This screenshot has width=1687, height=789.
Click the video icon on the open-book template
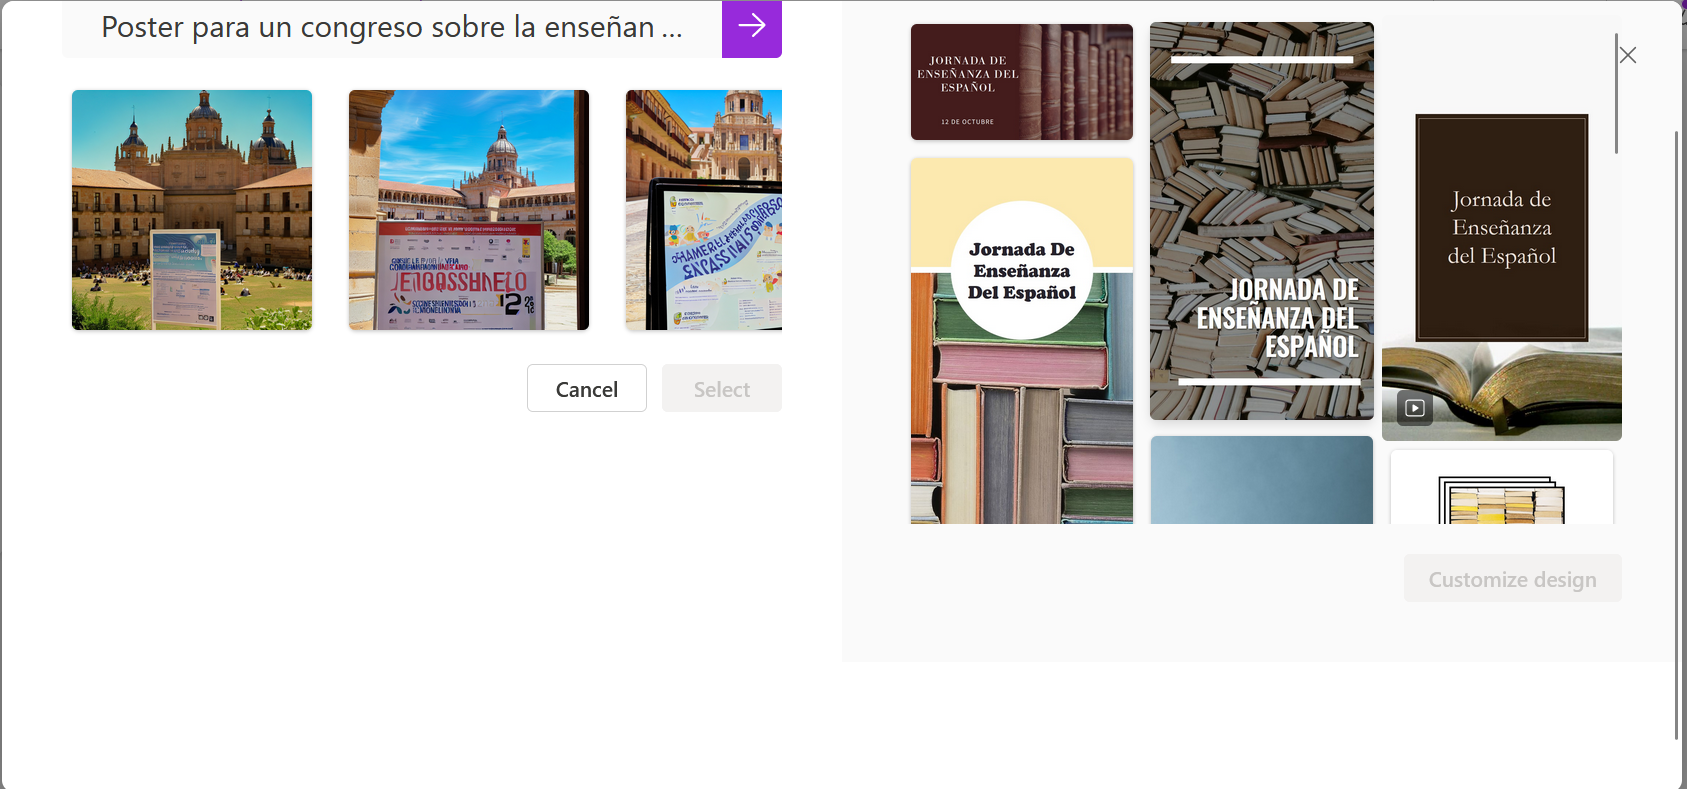tap(1414, 408)
